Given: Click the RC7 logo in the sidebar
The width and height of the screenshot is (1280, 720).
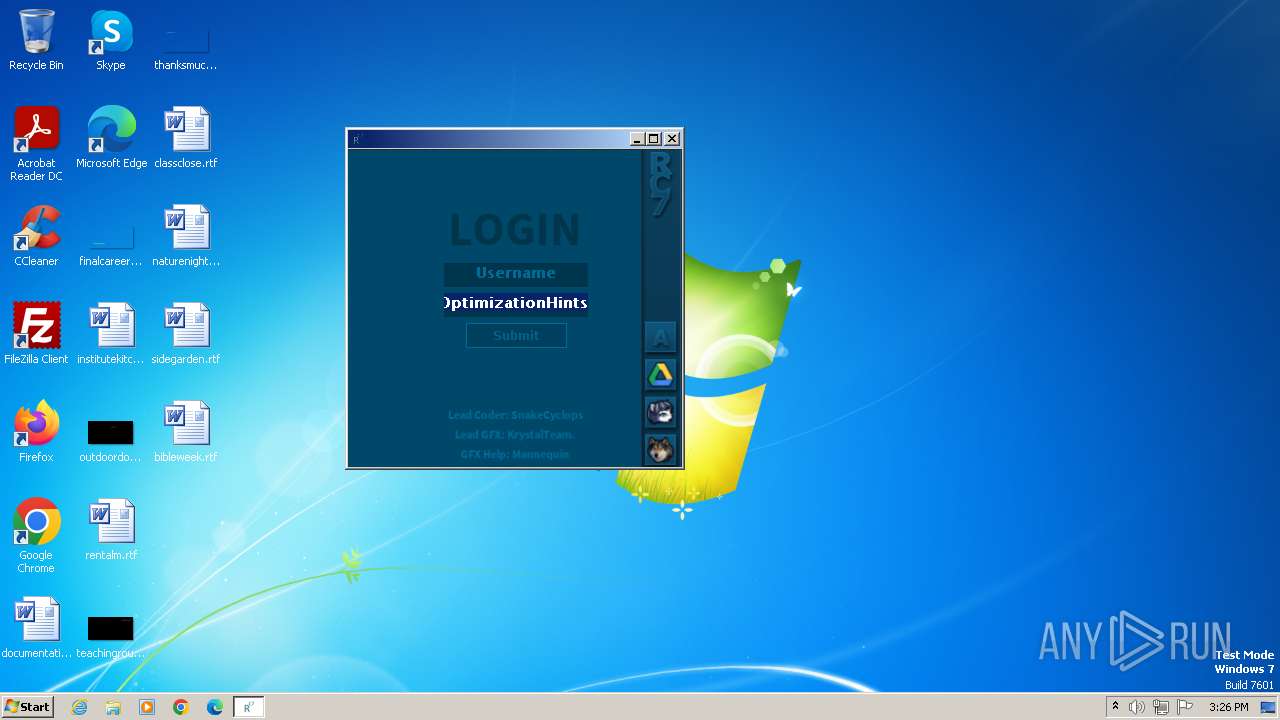Looking at the screenshot, I should click(661, 184).
